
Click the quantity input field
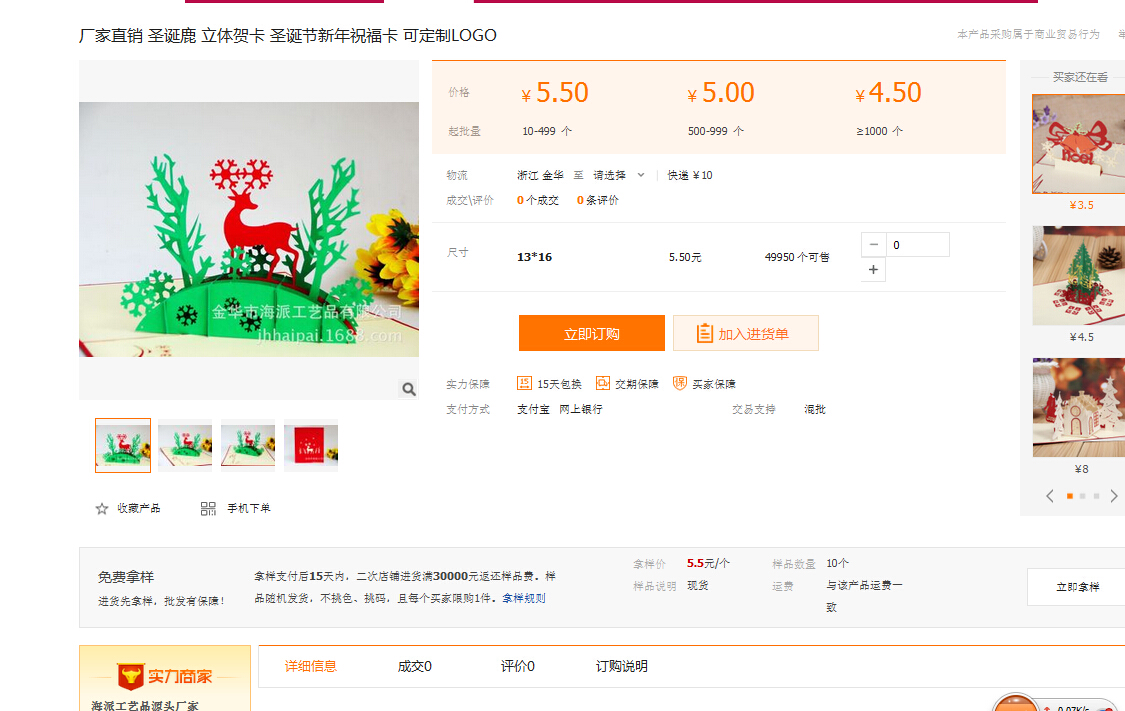point(917,245)
